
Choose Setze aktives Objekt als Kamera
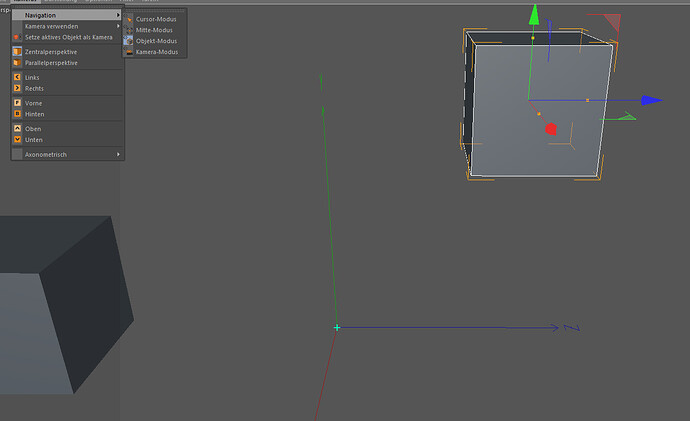click(66, 37)
